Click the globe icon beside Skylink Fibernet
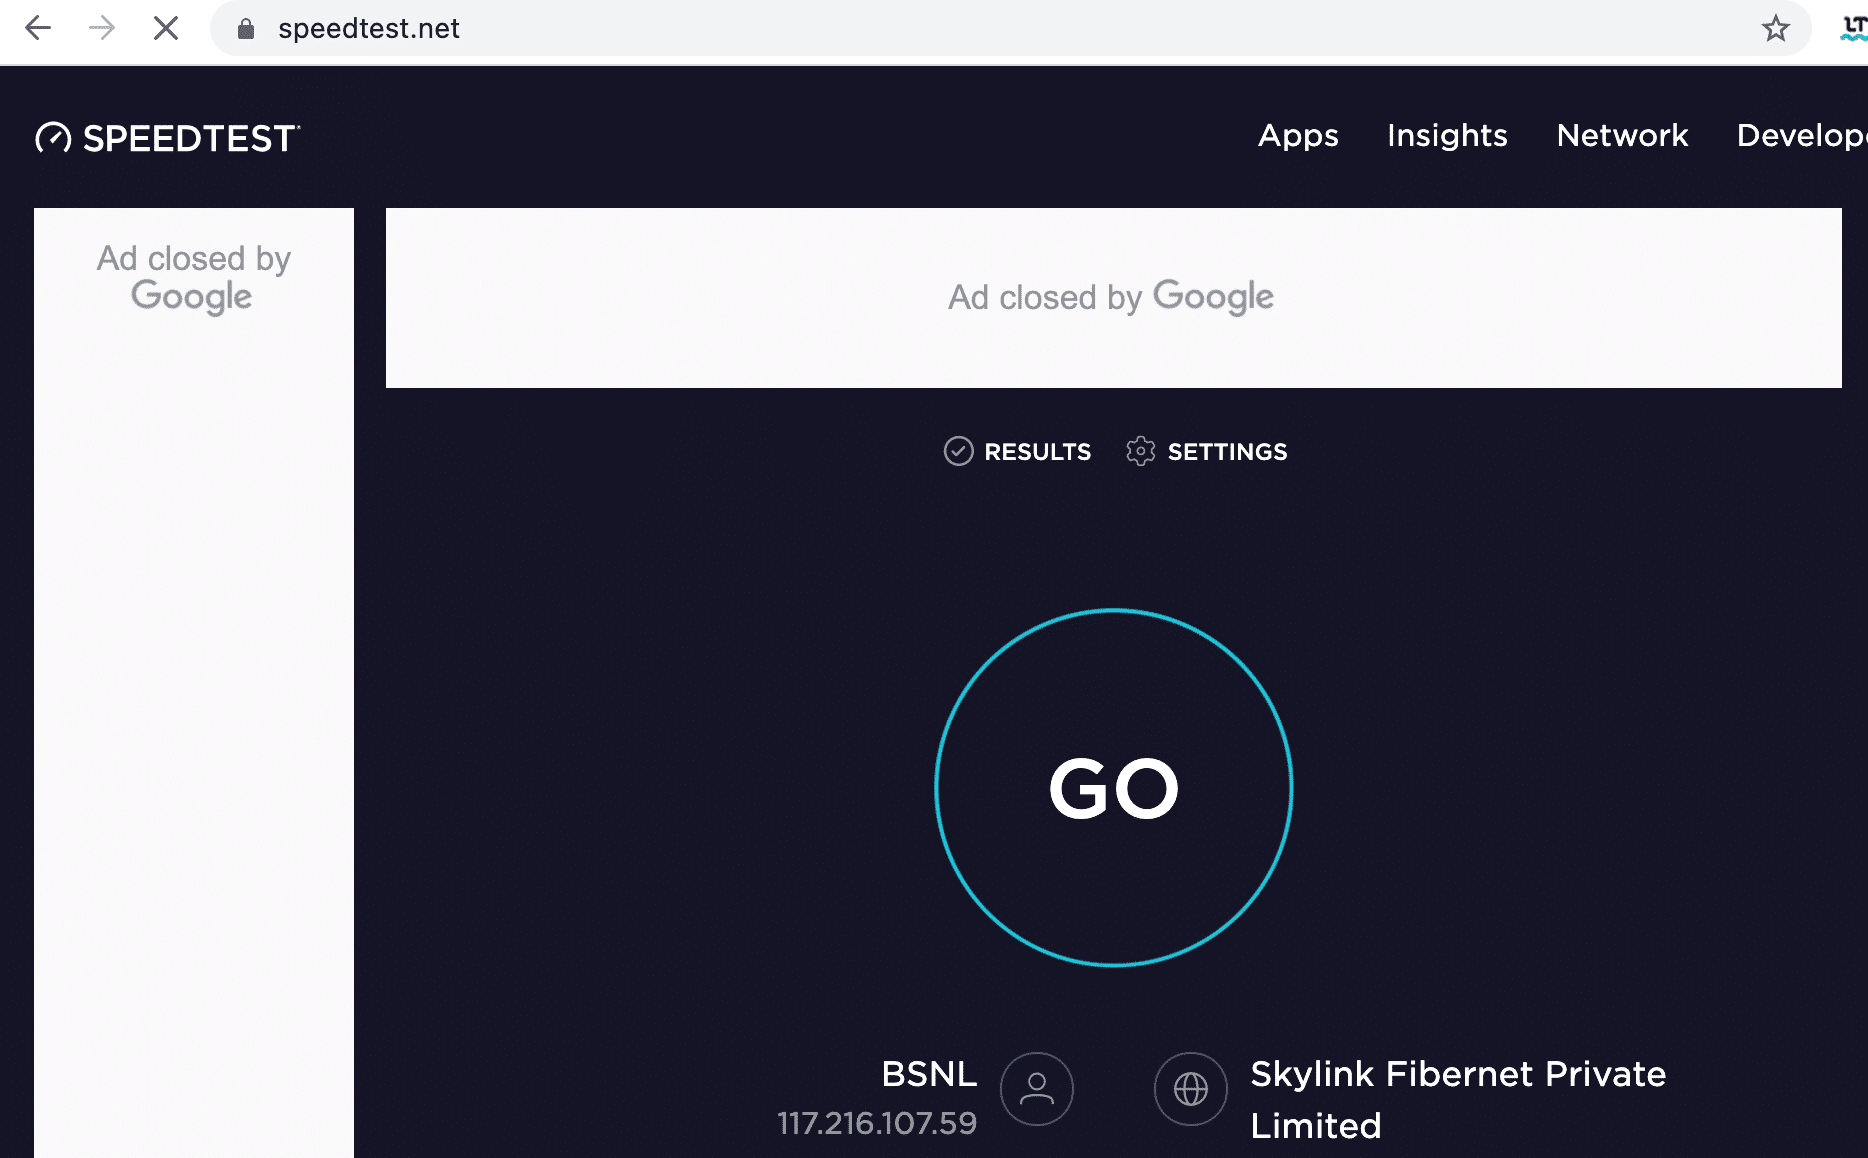The height and width of the screenshot is (1158, 1868). [x=1190, y=1089]
